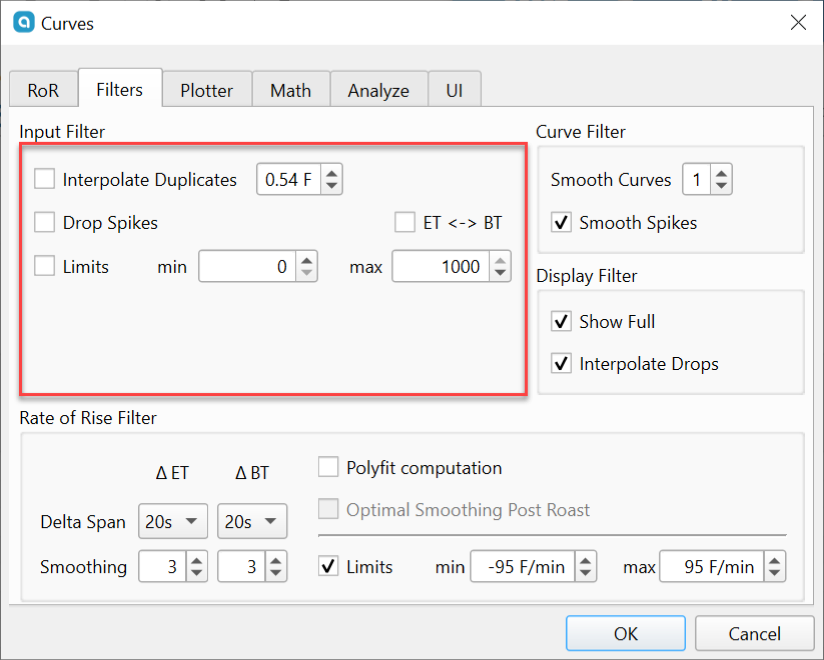The height and width of the screenshot is (660, 824).
Task: Open the Analyze tab
Action: [378, 90]
